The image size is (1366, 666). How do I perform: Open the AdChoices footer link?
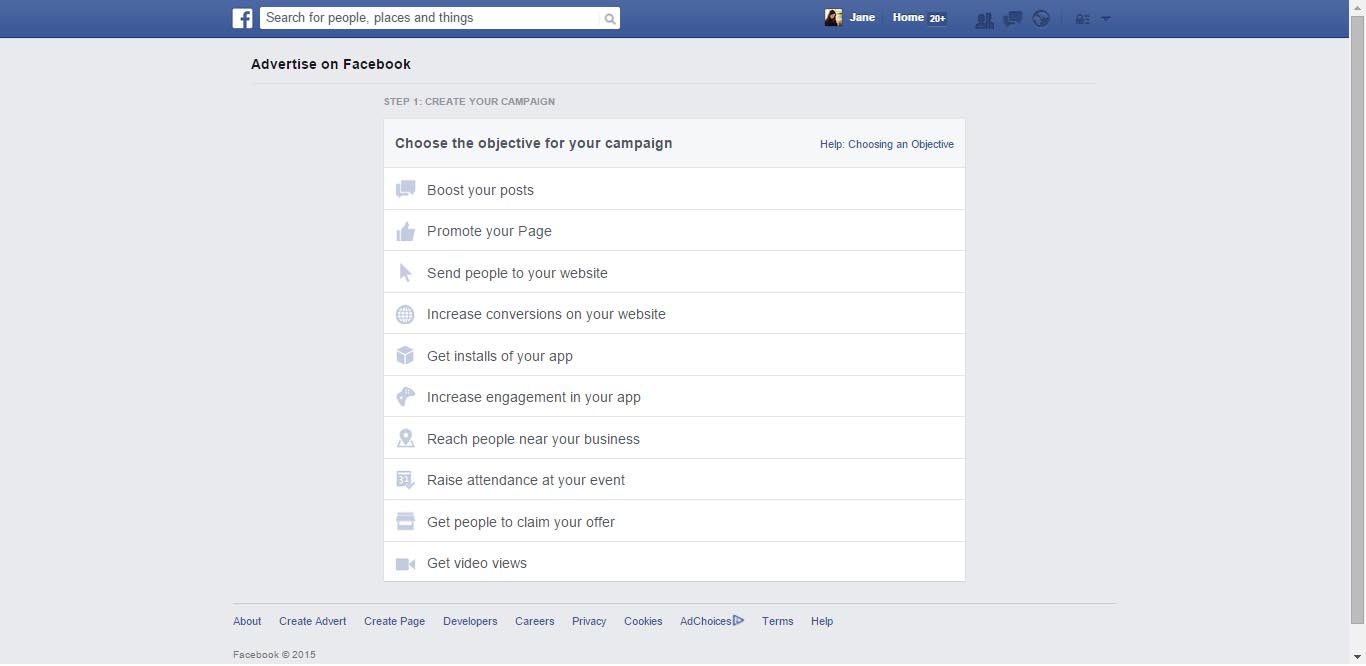[706, 621]
